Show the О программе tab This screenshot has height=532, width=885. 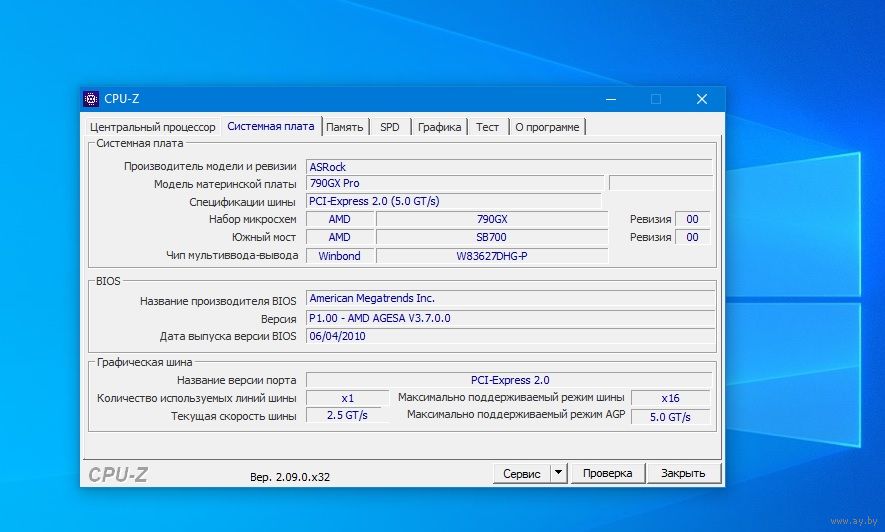(547, 127)
